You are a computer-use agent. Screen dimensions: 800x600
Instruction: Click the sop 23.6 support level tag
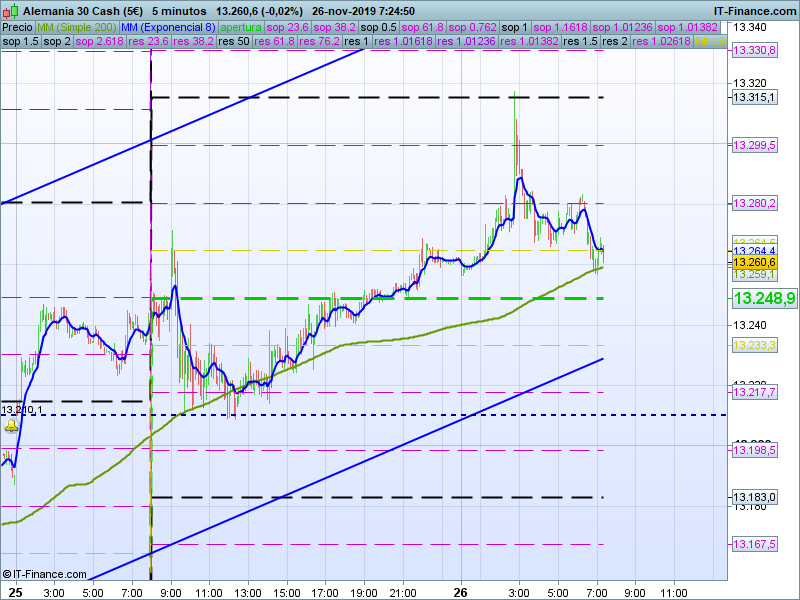pyautogui.click(x=288, y=27)
